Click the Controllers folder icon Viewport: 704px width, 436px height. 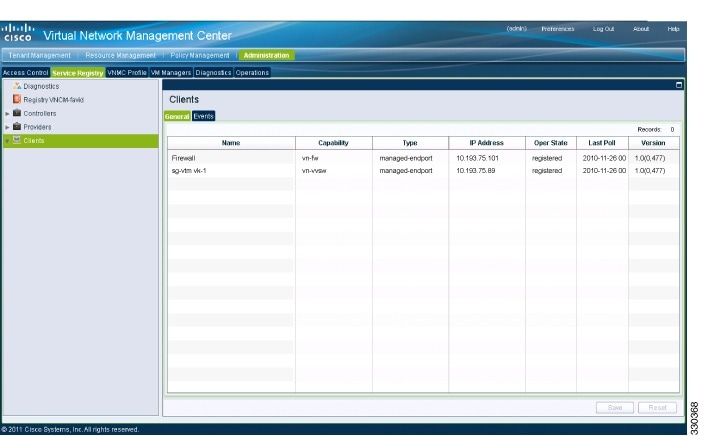[17, 113]
